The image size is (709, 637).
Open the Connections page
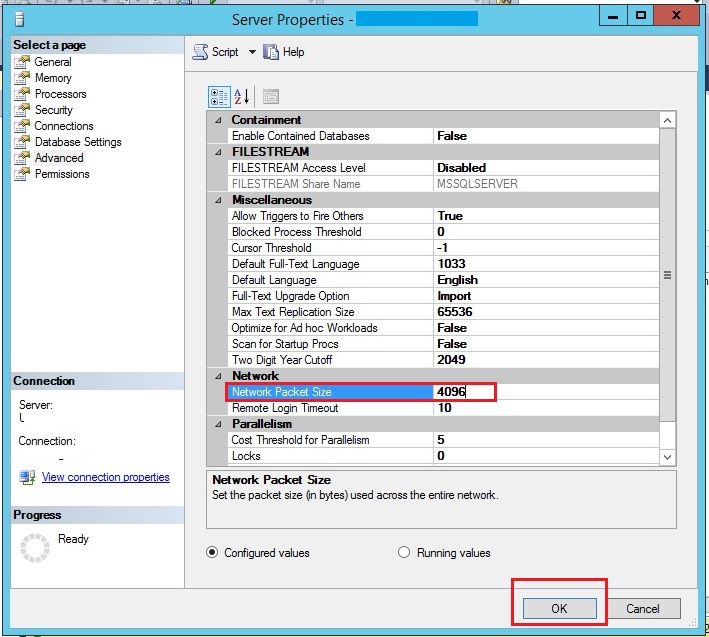(64, 126)
